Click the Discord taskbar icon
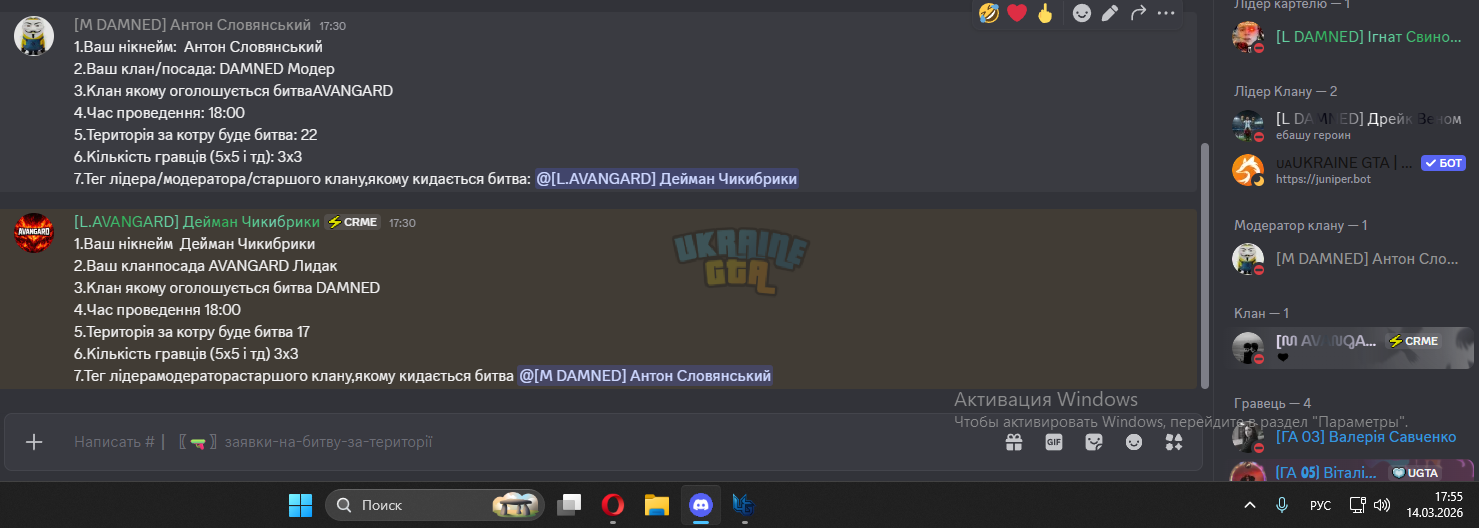The image size is (1479, 528). pyautogui.click(x=700, y=505)
